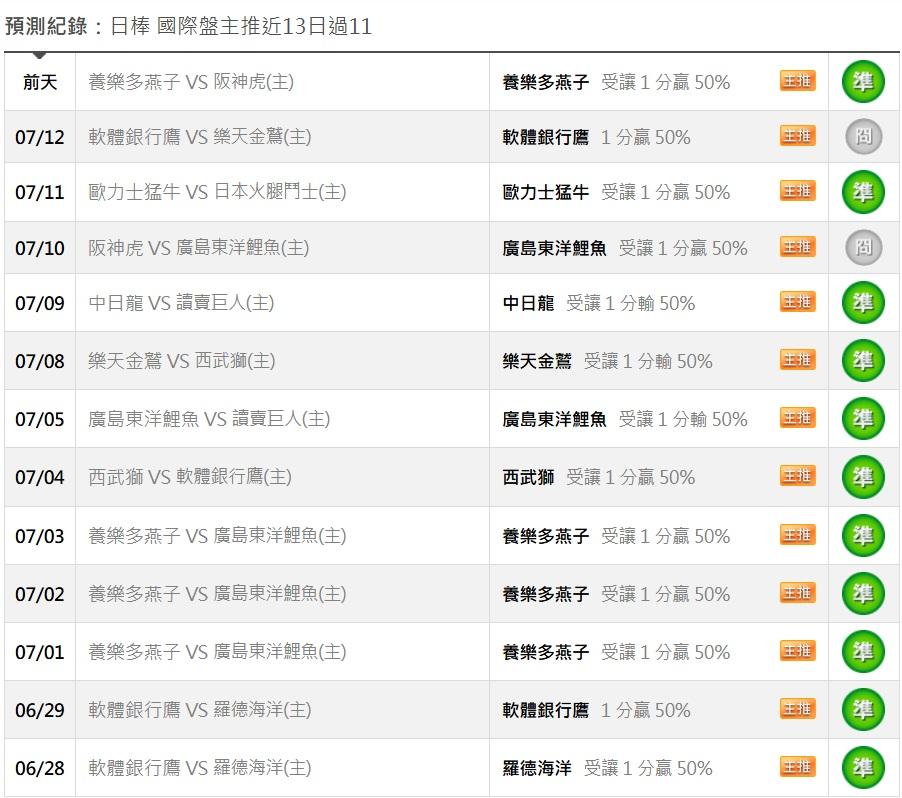Click the orange 主推 badge for 07/10
This screenshot has height=798, width=902.
[798, 247]
